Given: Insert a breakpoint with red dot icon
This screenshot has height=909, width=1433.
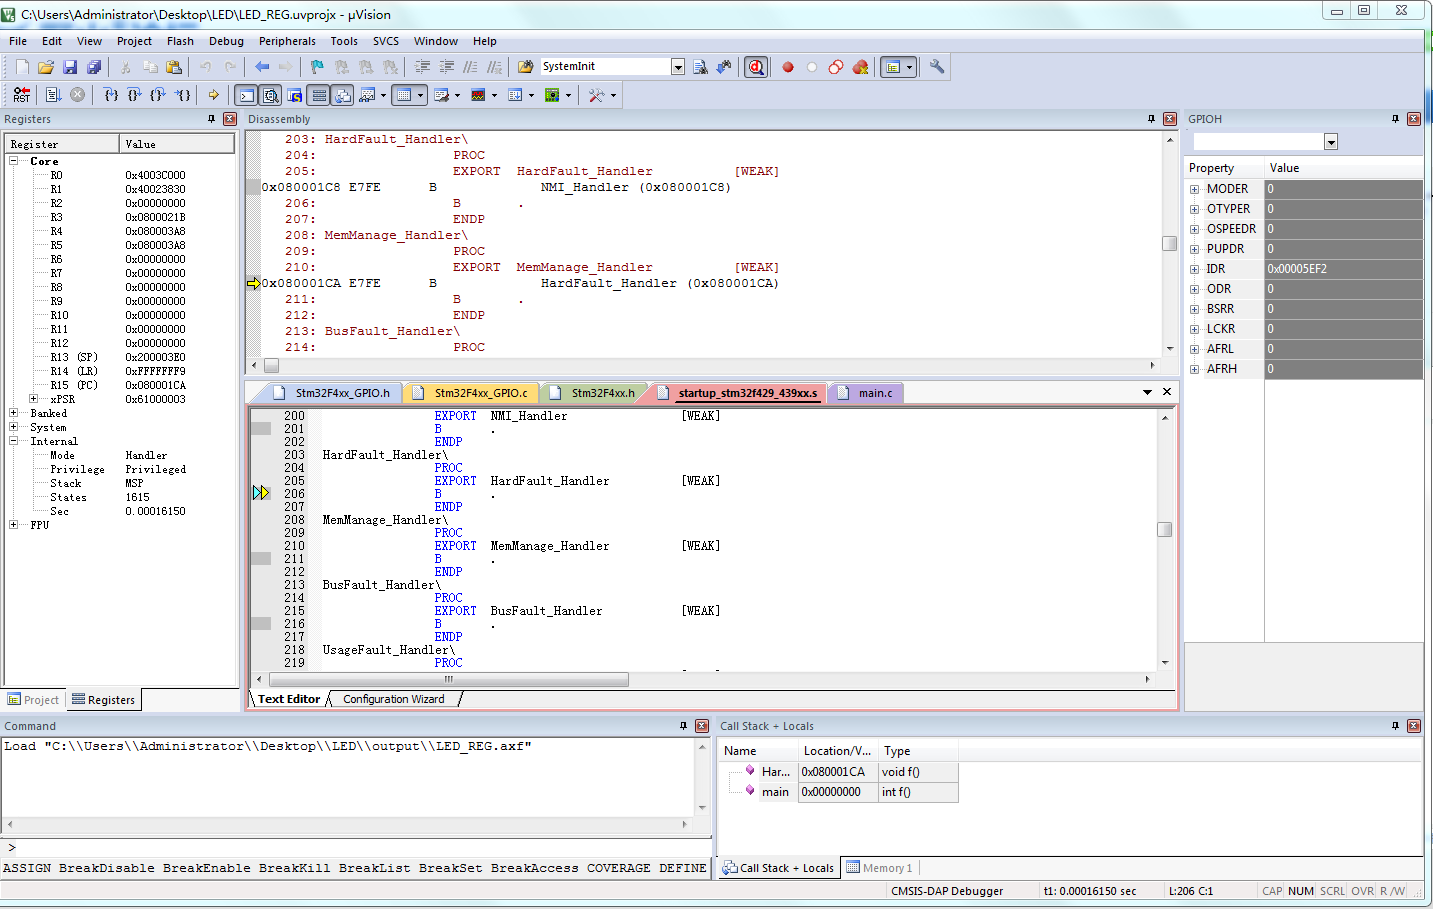Looking at the screenshot, I should click(788, 67).
